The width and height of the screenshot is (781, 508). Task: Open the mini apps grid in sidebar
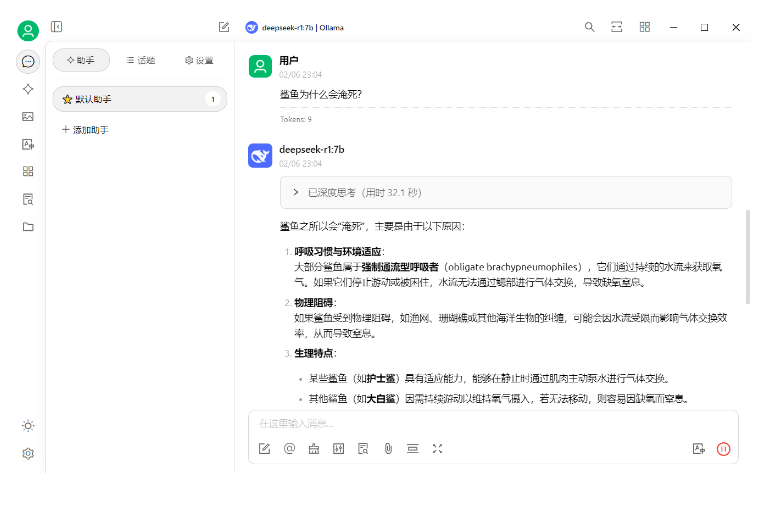(x=28, y=171)
